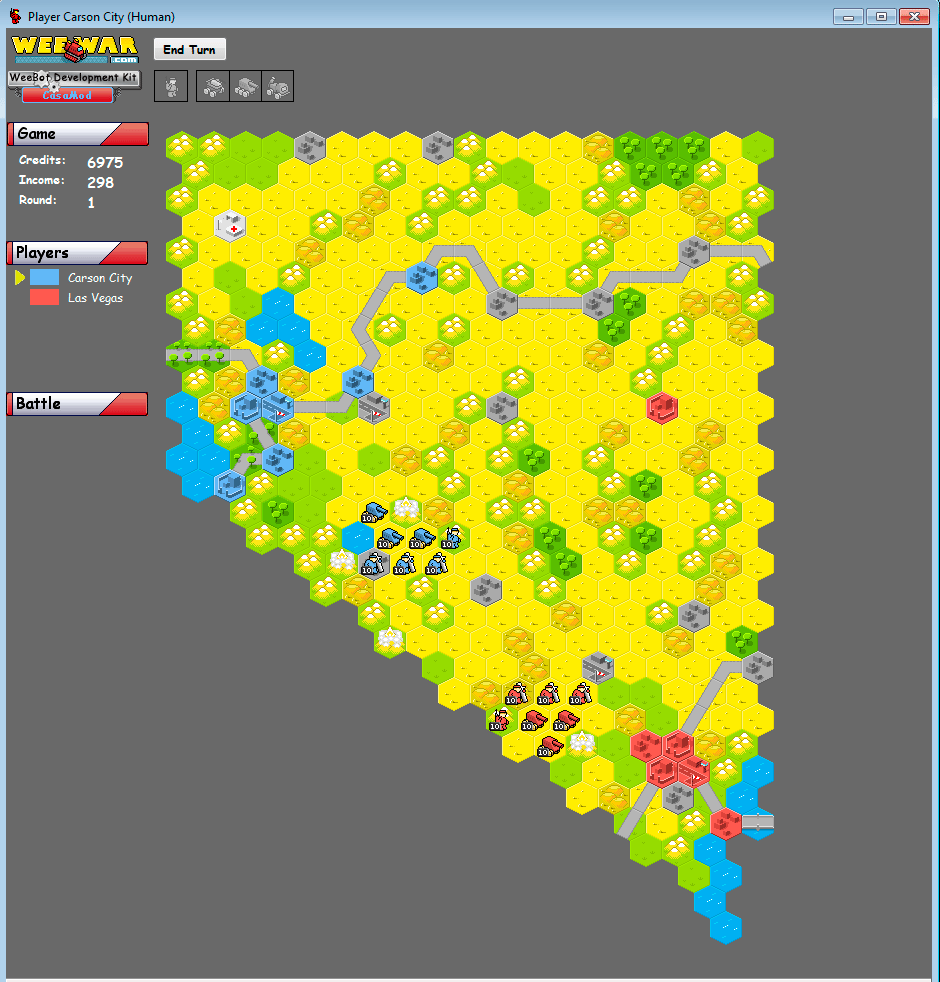
Task: Select the blue light trooper holding a flag
Action: coord(453,539)
